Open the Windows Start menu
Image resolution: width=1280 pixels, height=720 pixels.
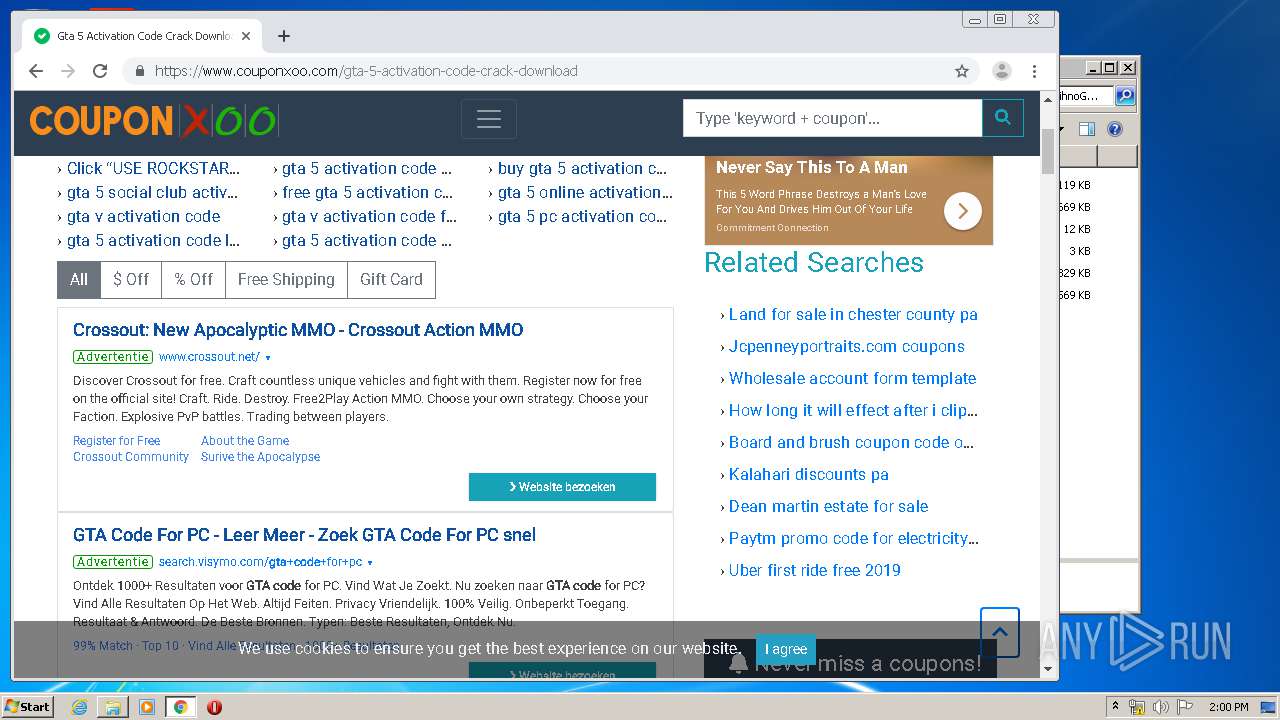tap(28, 707)
